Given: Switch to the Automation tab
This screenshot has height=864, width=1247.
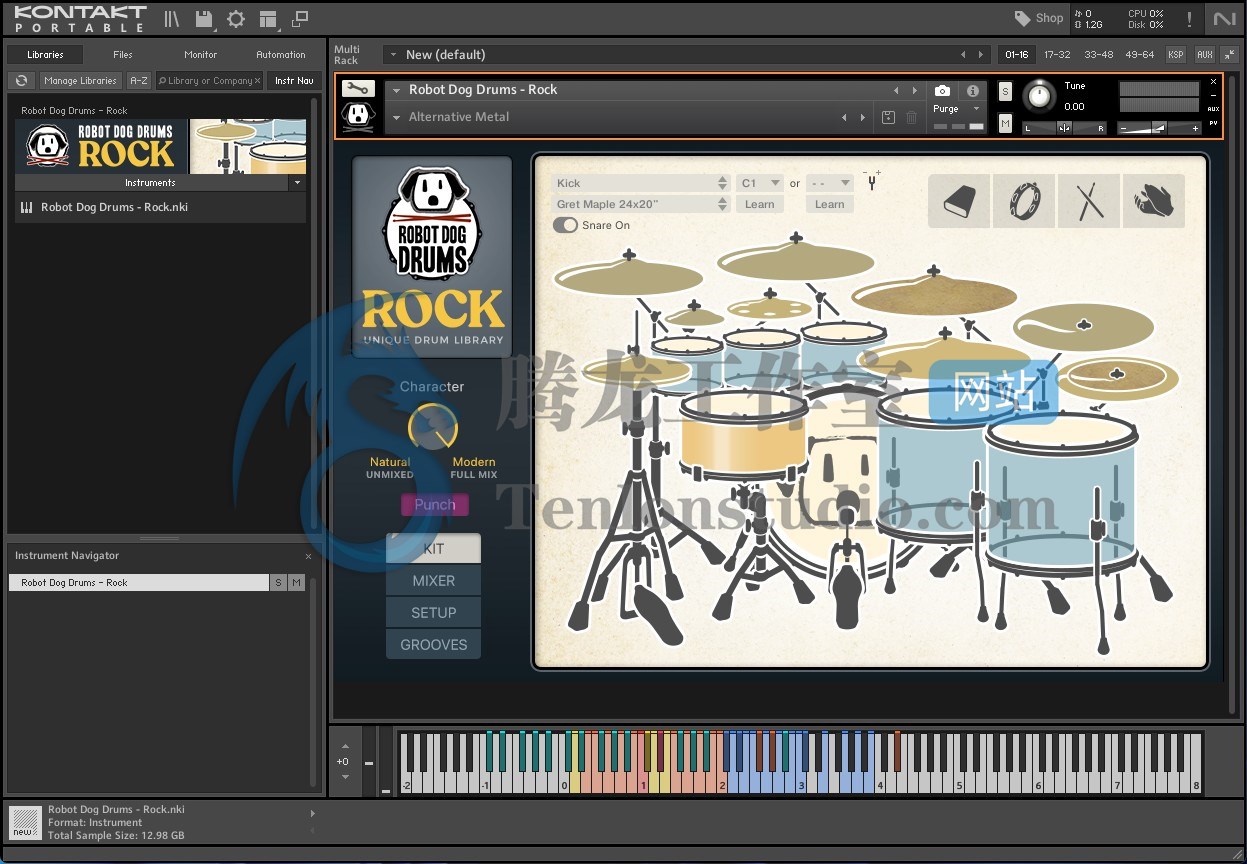Looking at the screenshot, I should (281, 54).
